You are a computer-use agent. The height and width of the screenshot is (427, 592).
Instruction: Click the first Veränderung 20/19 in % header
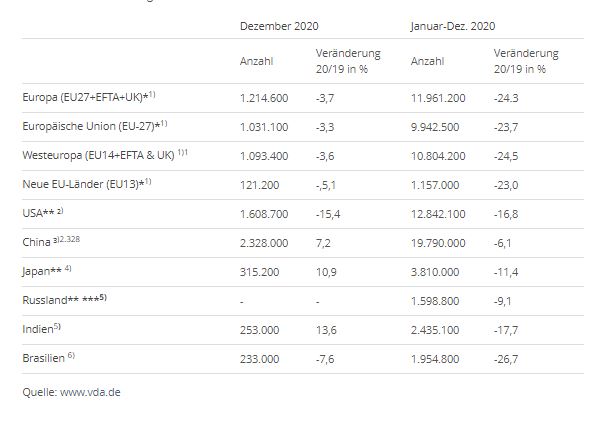(x=348, y=61)
